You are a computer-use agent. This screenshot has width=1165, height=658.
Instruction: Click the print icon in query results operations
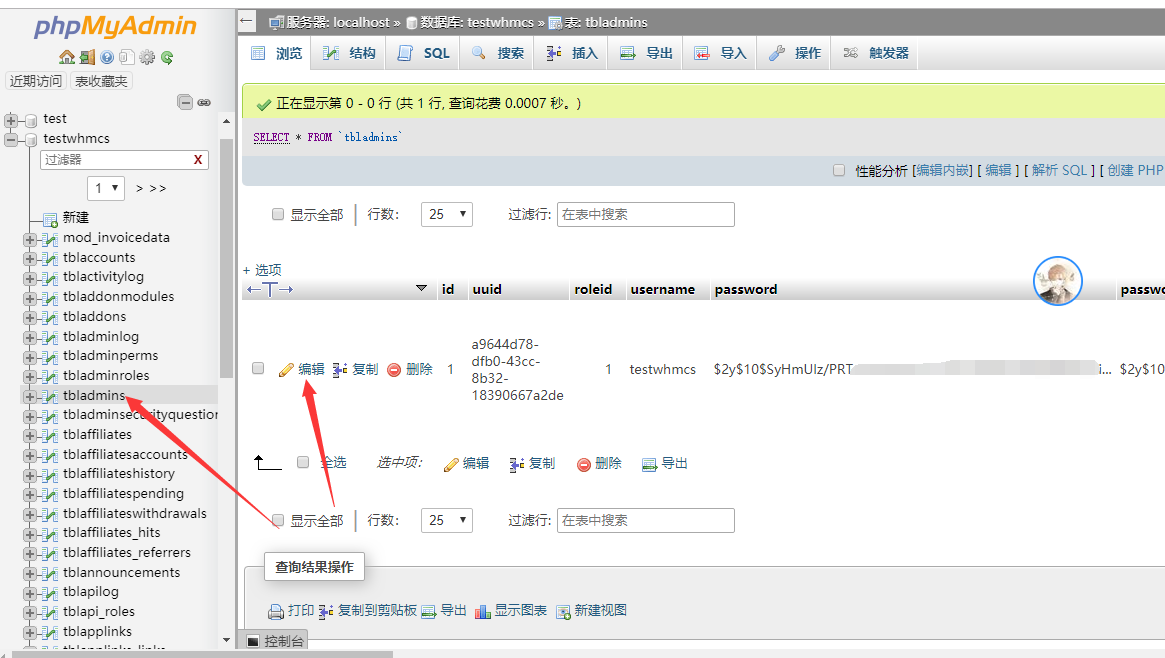276,611
